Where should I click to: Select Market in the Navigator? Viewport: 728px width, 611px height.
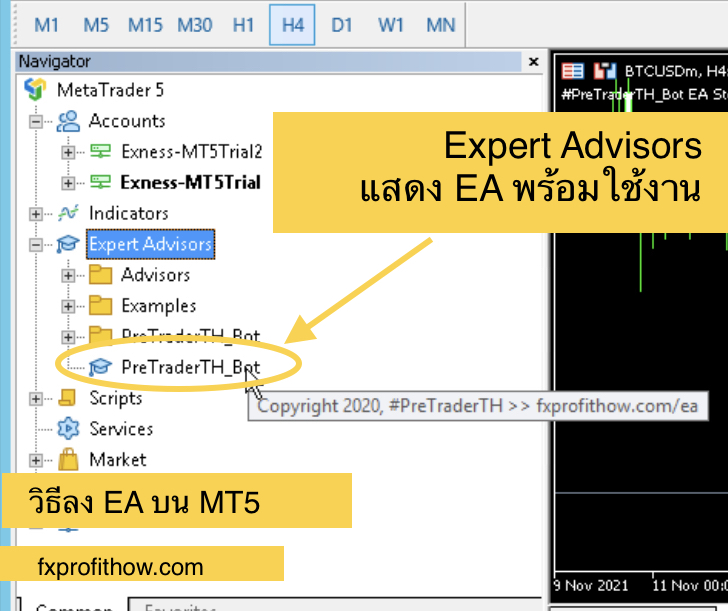(118, 460)
